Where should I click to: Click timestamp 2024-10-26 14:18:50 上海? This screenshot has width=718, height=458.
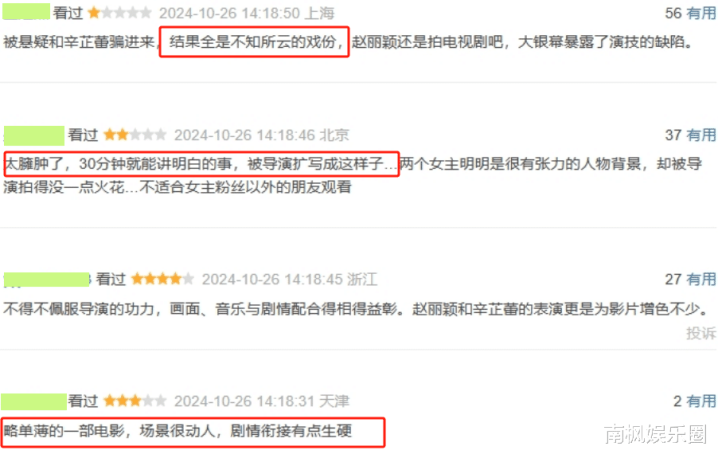tap(247, 13)
